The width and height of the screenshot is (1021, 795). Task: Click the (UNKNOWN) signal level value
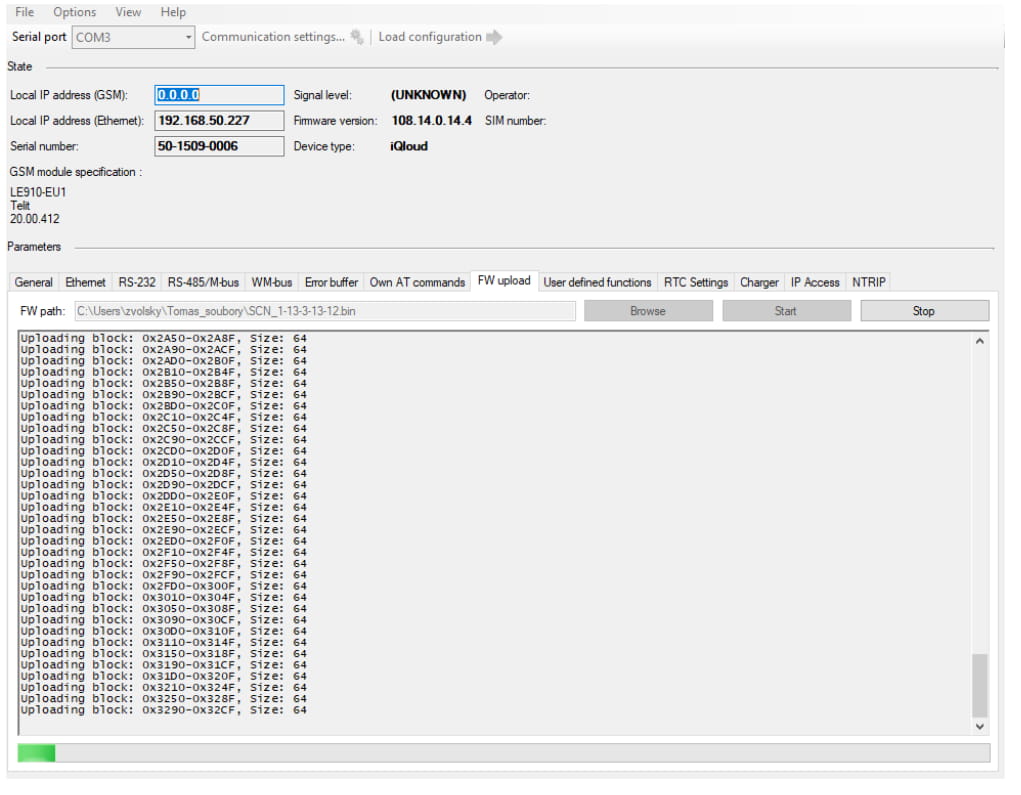(x=428, y=95)
